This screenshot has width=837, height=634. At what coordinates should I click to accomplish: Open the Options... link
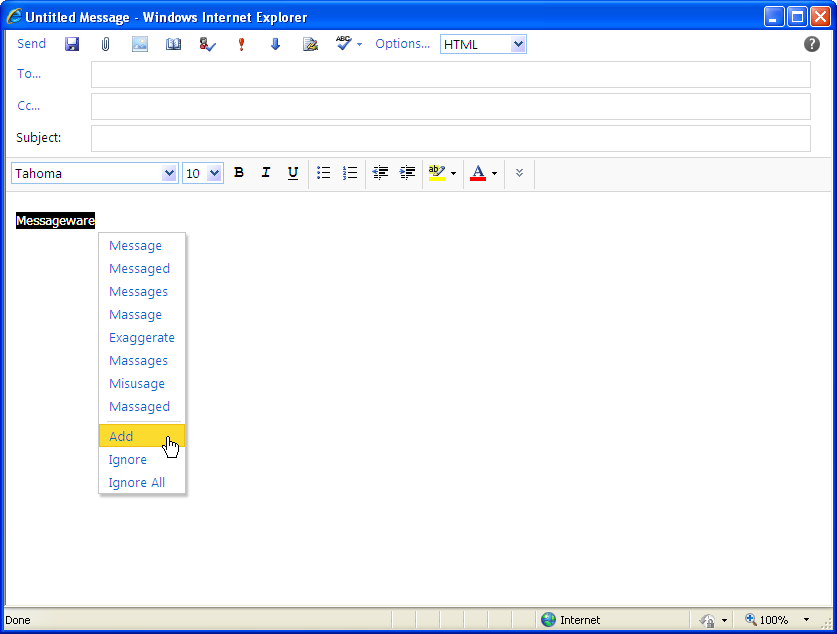(402, 44)
